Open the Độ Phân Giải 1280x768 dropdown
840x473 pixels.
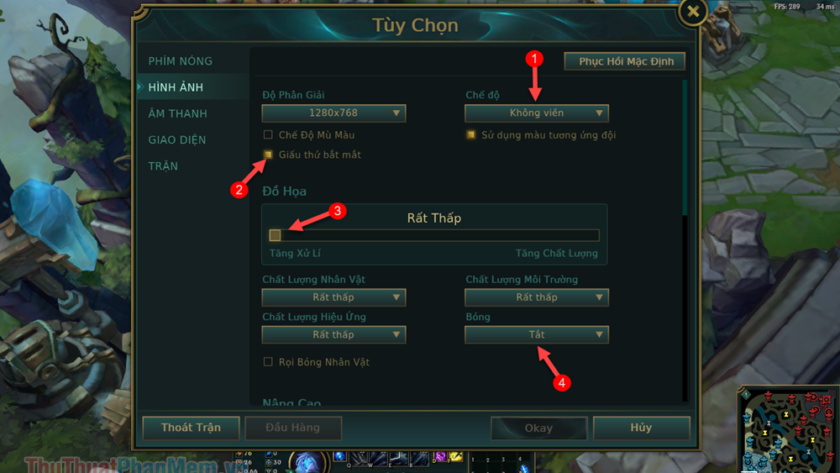[334, 113]
